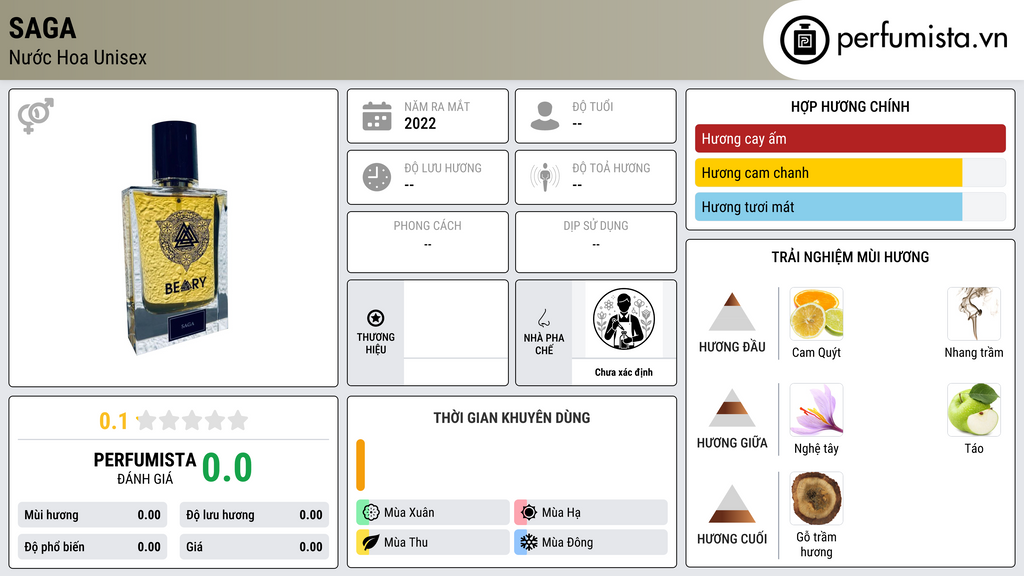Click the Nghệ tây saffron note image
The height and width of the screenshot is (576, 1024).
coord(816,410)
